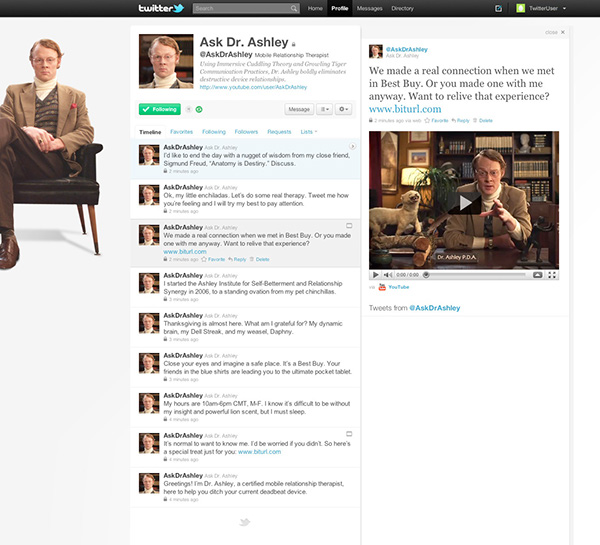Open biturl link in timeline Best Buy tweet
Image resolution: width=600 pixels, height=545 pixels.
coord(185,252)
